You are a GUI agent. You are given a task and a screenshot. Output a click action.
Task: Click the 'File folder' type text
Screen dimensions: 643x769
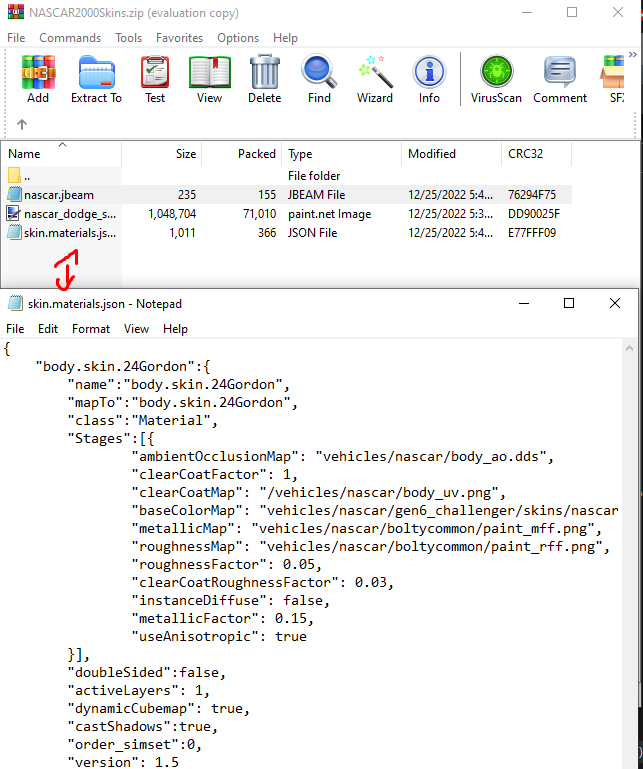(314, 176)
